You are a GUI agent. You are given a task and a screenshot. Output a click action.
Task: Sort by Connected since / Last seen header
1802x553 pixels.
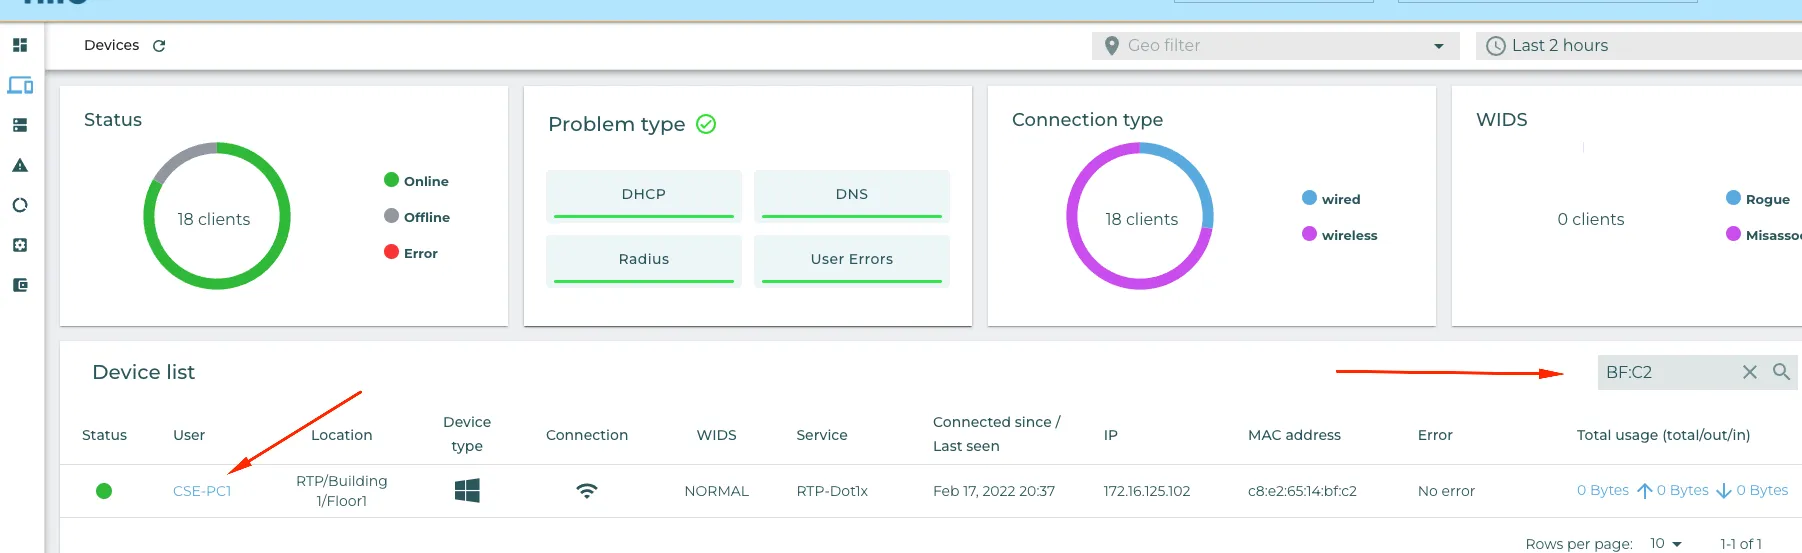coord(997,434)
